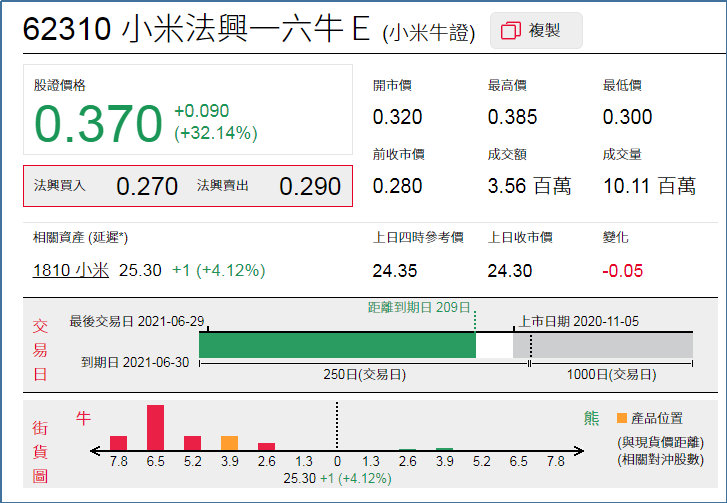Select 法興賣出 ask value 0.290

(310, 186)
